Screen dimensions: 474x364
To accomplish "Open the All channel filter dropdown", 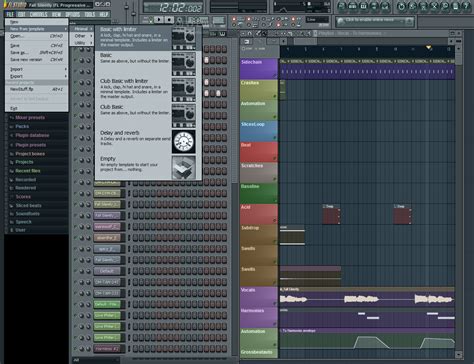I will [x=95, y=360].
